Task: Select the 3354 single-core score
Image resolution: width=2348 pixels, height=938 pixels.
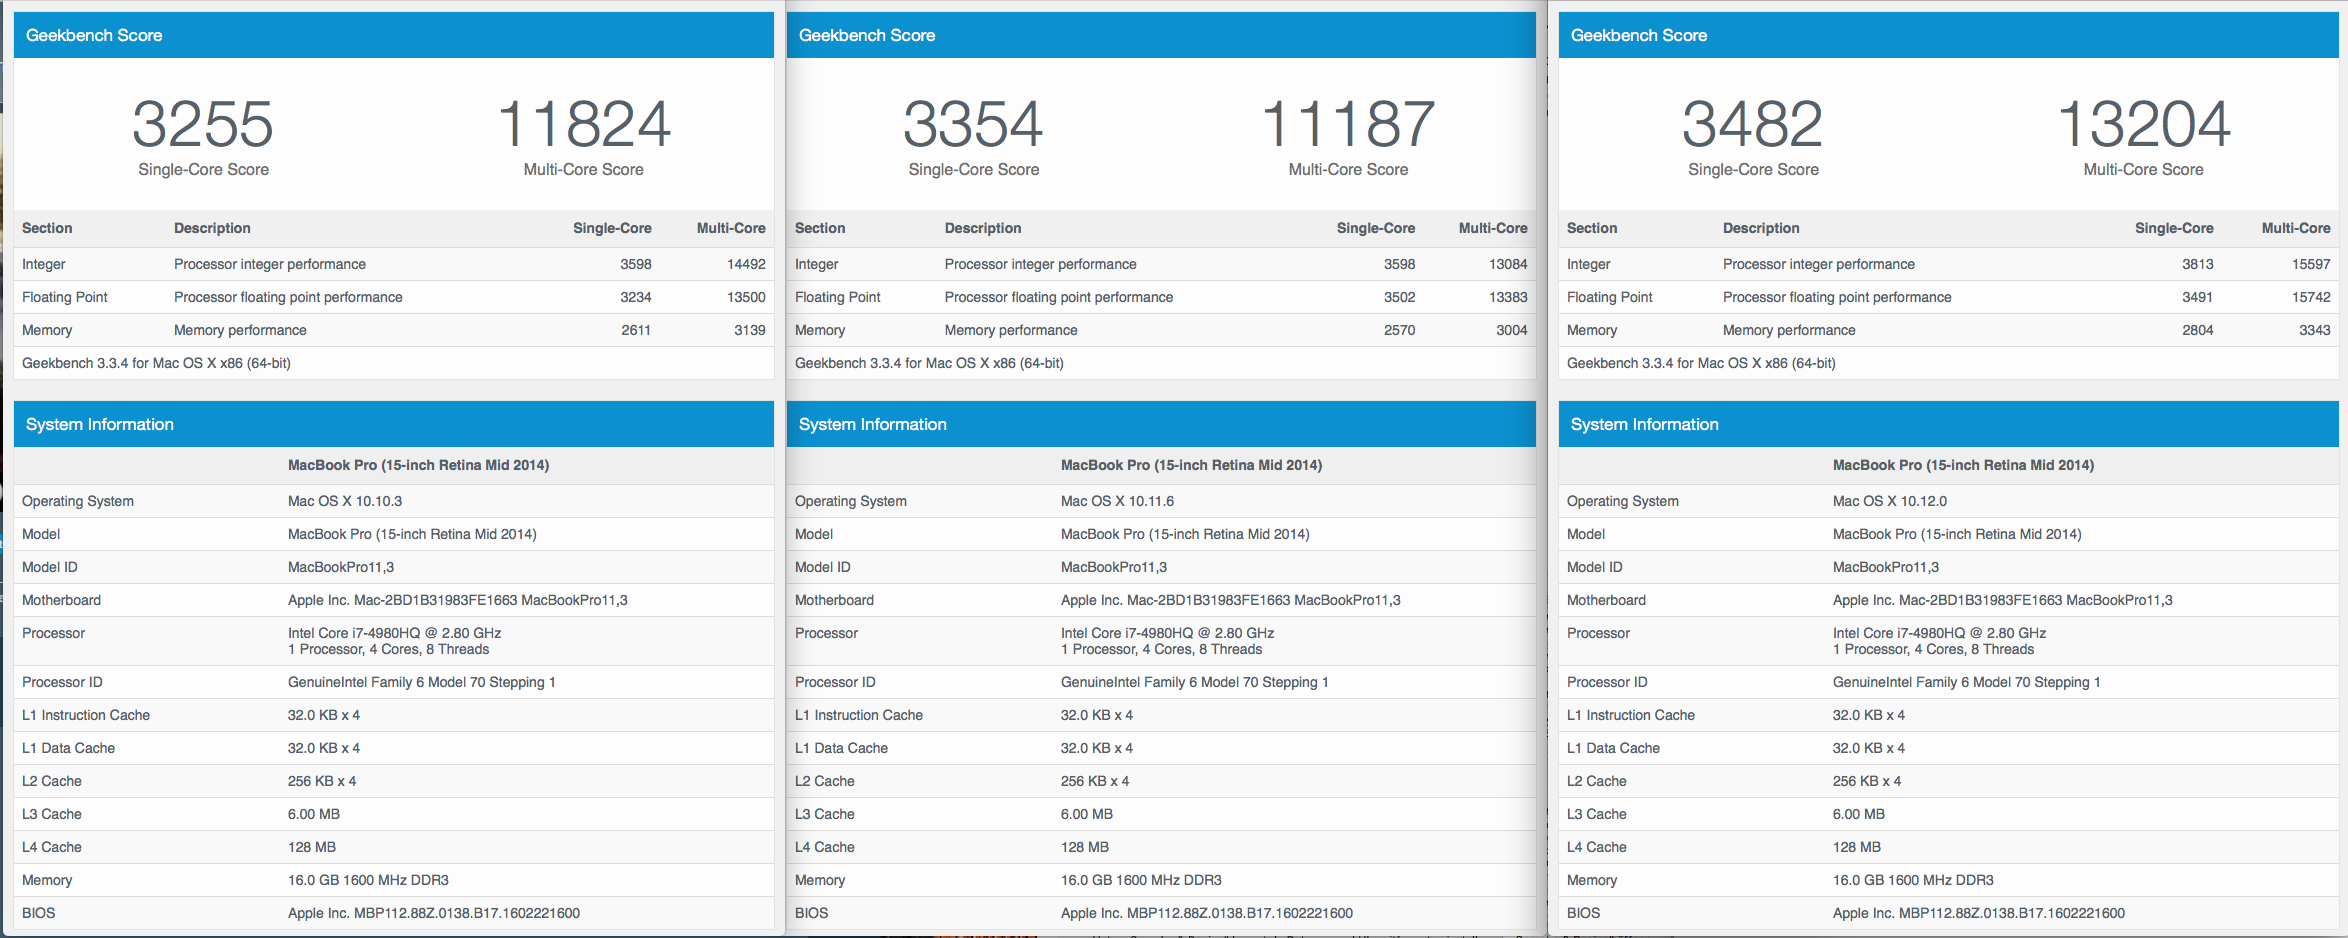Action: click(x=973, y=124)
